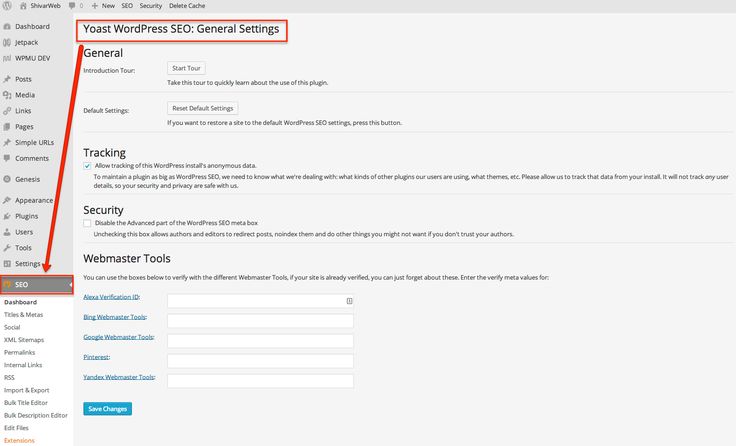The width and height of the screenshot is (736, 446).
Task: Click the Bing Webmaster Tools input field
Action: coord(261,321)
